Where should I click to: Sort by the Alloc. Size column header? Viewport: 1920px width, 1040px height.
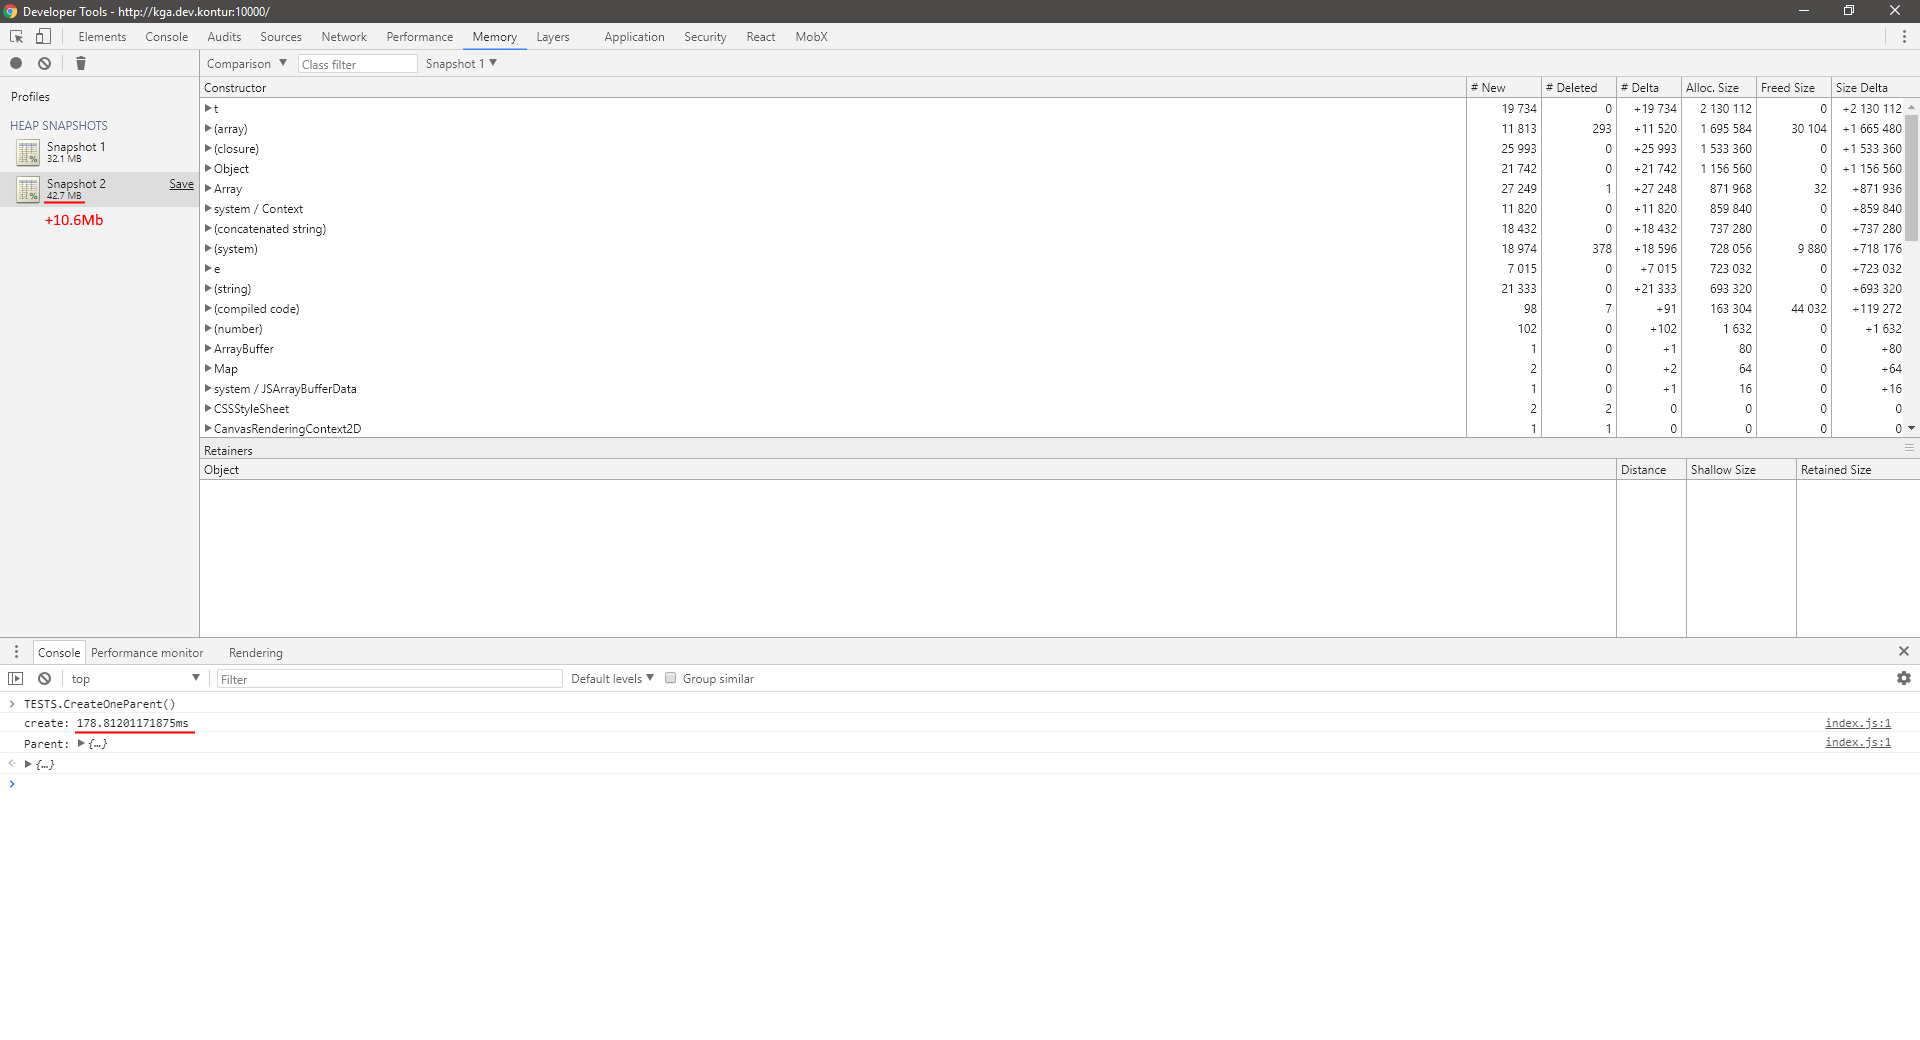[x=1719, y=87]
